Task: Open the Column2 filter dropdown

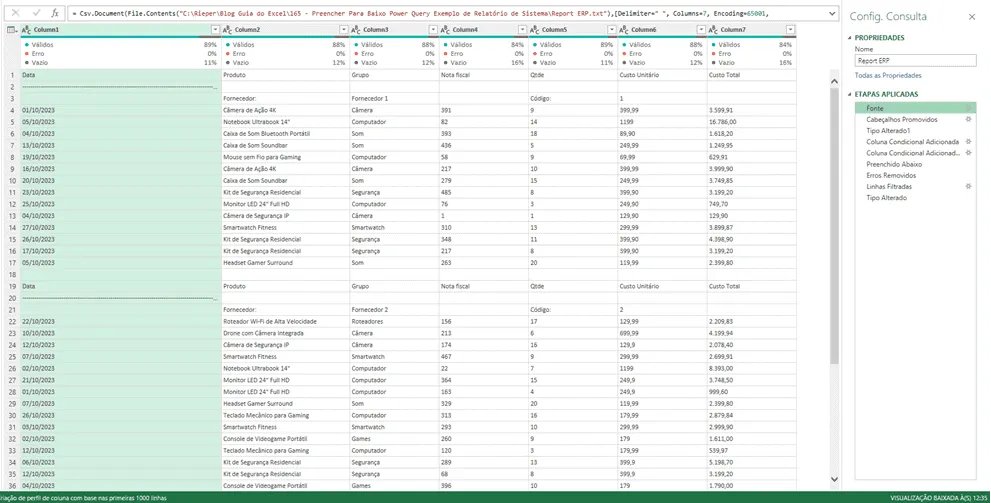Action: tap(344, 30)
